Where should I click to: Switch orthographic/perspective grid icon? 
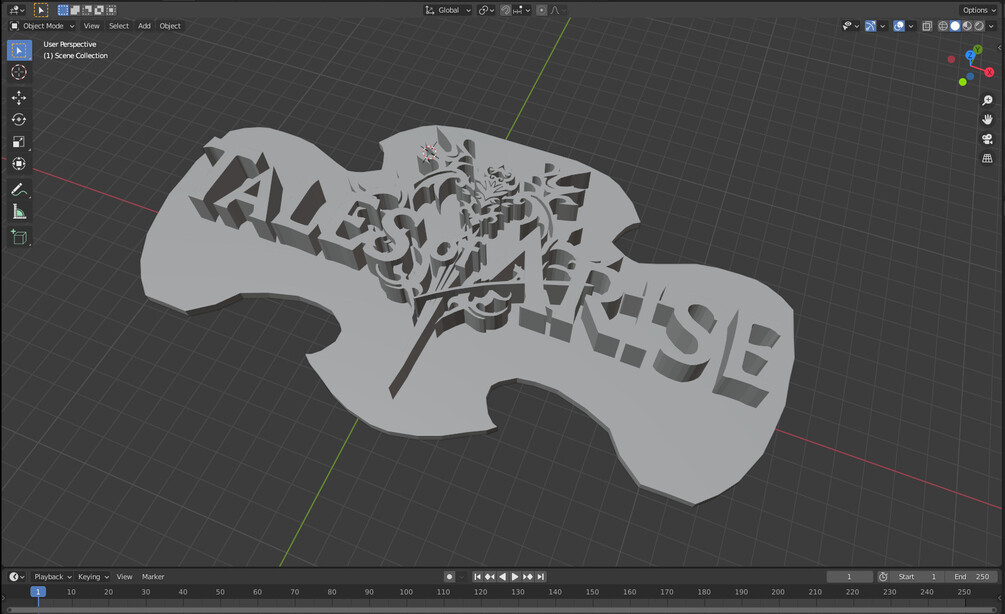coord(987,158)
